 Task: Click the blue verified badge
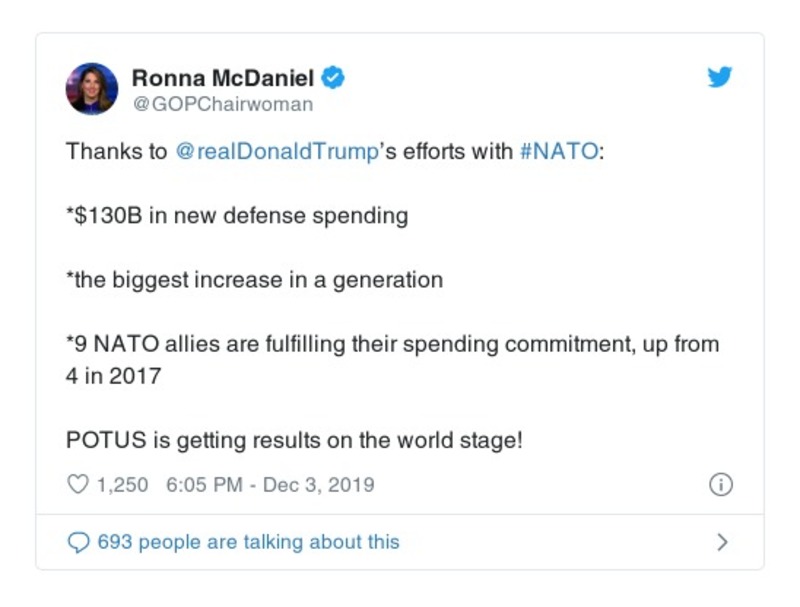(x=335, y=78)
